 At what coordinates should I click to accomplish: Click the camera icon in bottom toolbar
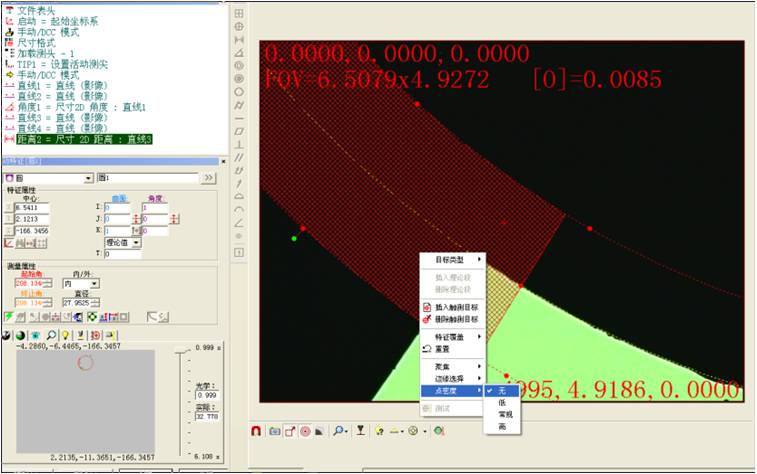(x=274, y=431)
